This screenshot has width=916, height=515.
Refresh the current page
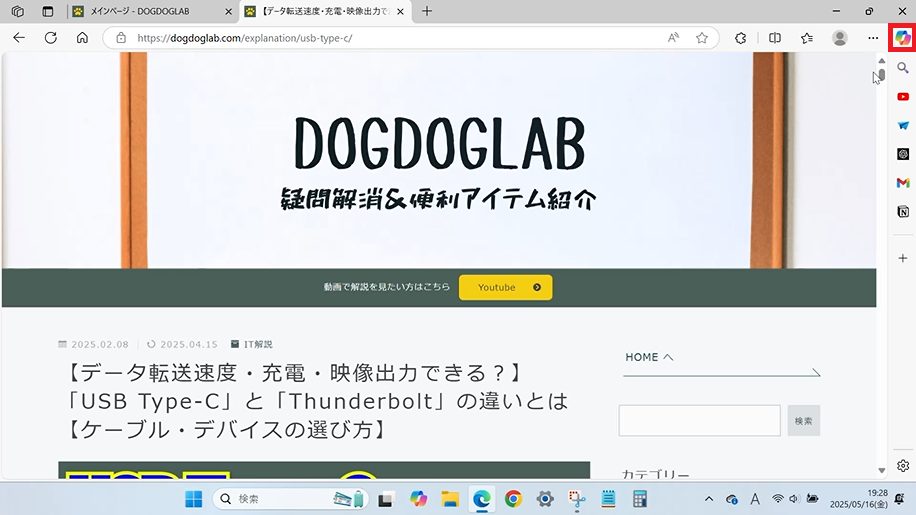(50, 38)
